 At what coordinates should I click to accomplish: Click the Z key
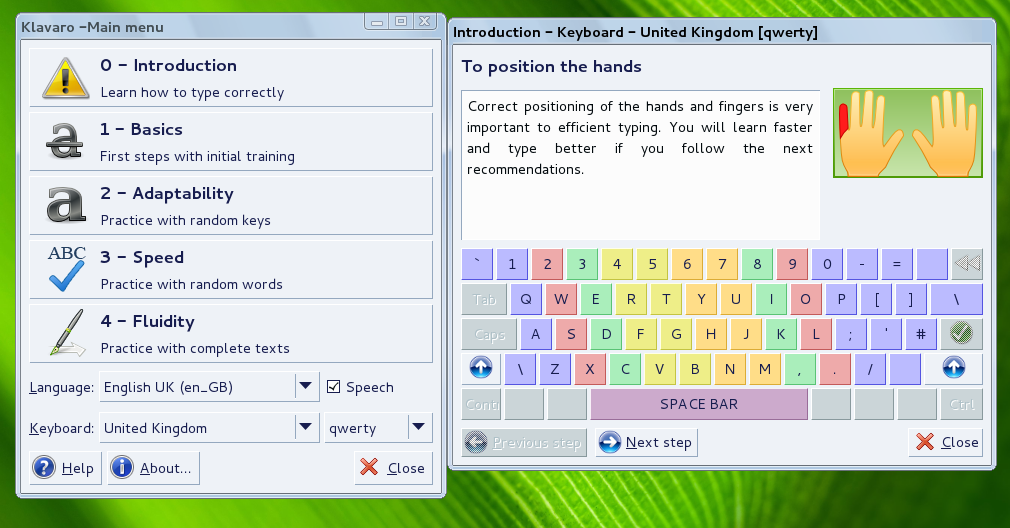pos(555,369)
